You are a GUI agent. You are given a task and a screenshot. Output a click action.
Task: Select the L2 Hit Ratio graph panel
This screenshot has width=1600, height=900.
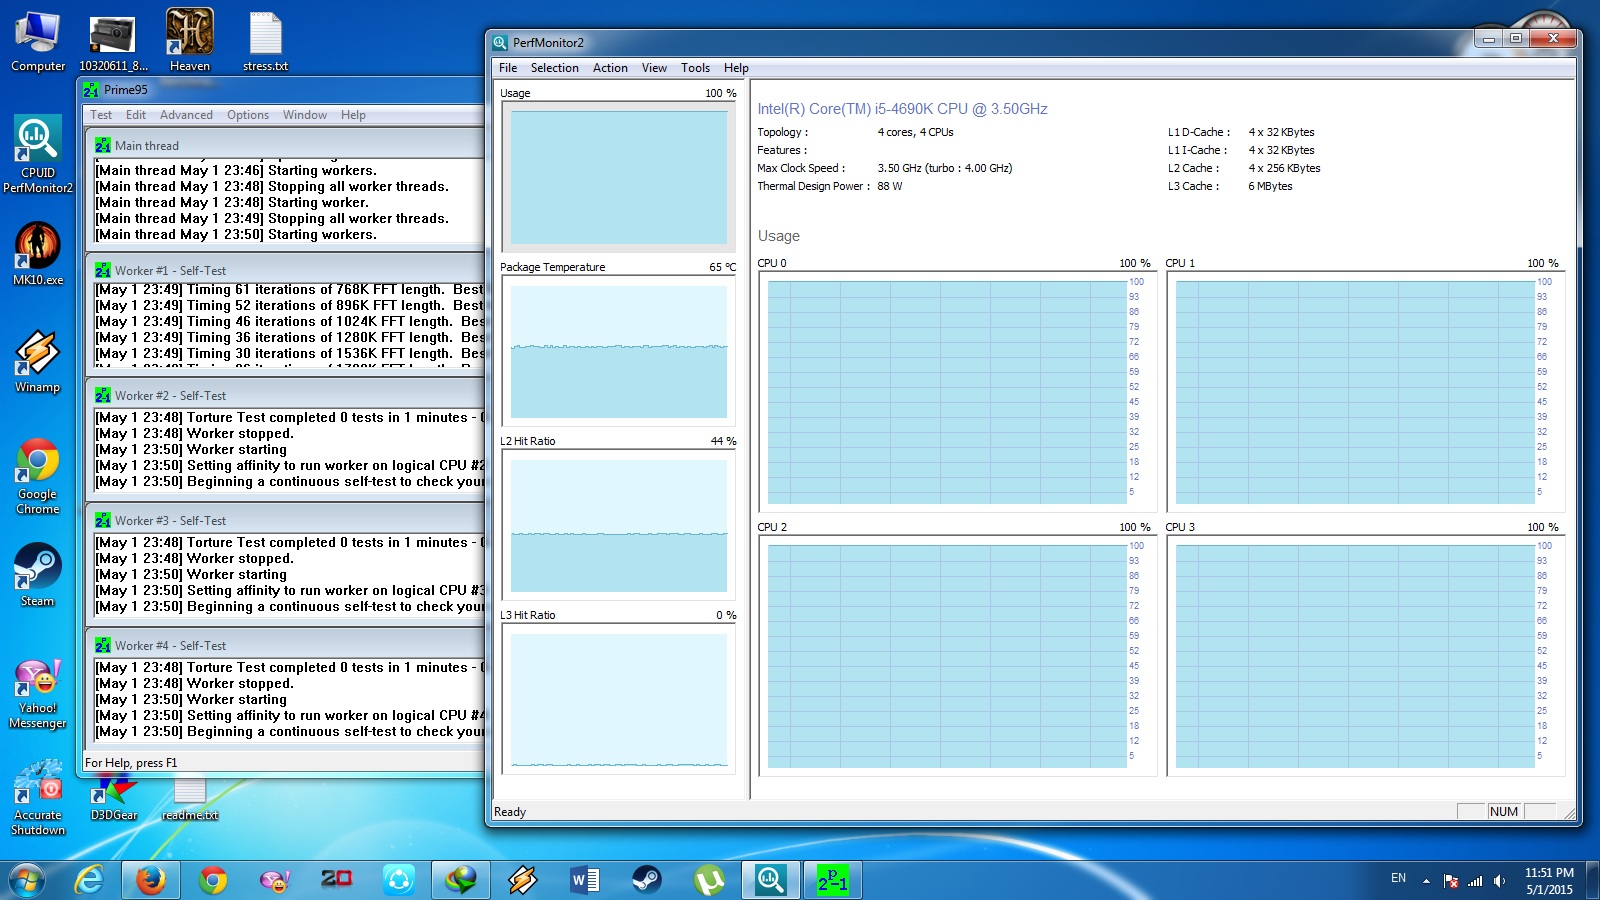coord(619,525)
